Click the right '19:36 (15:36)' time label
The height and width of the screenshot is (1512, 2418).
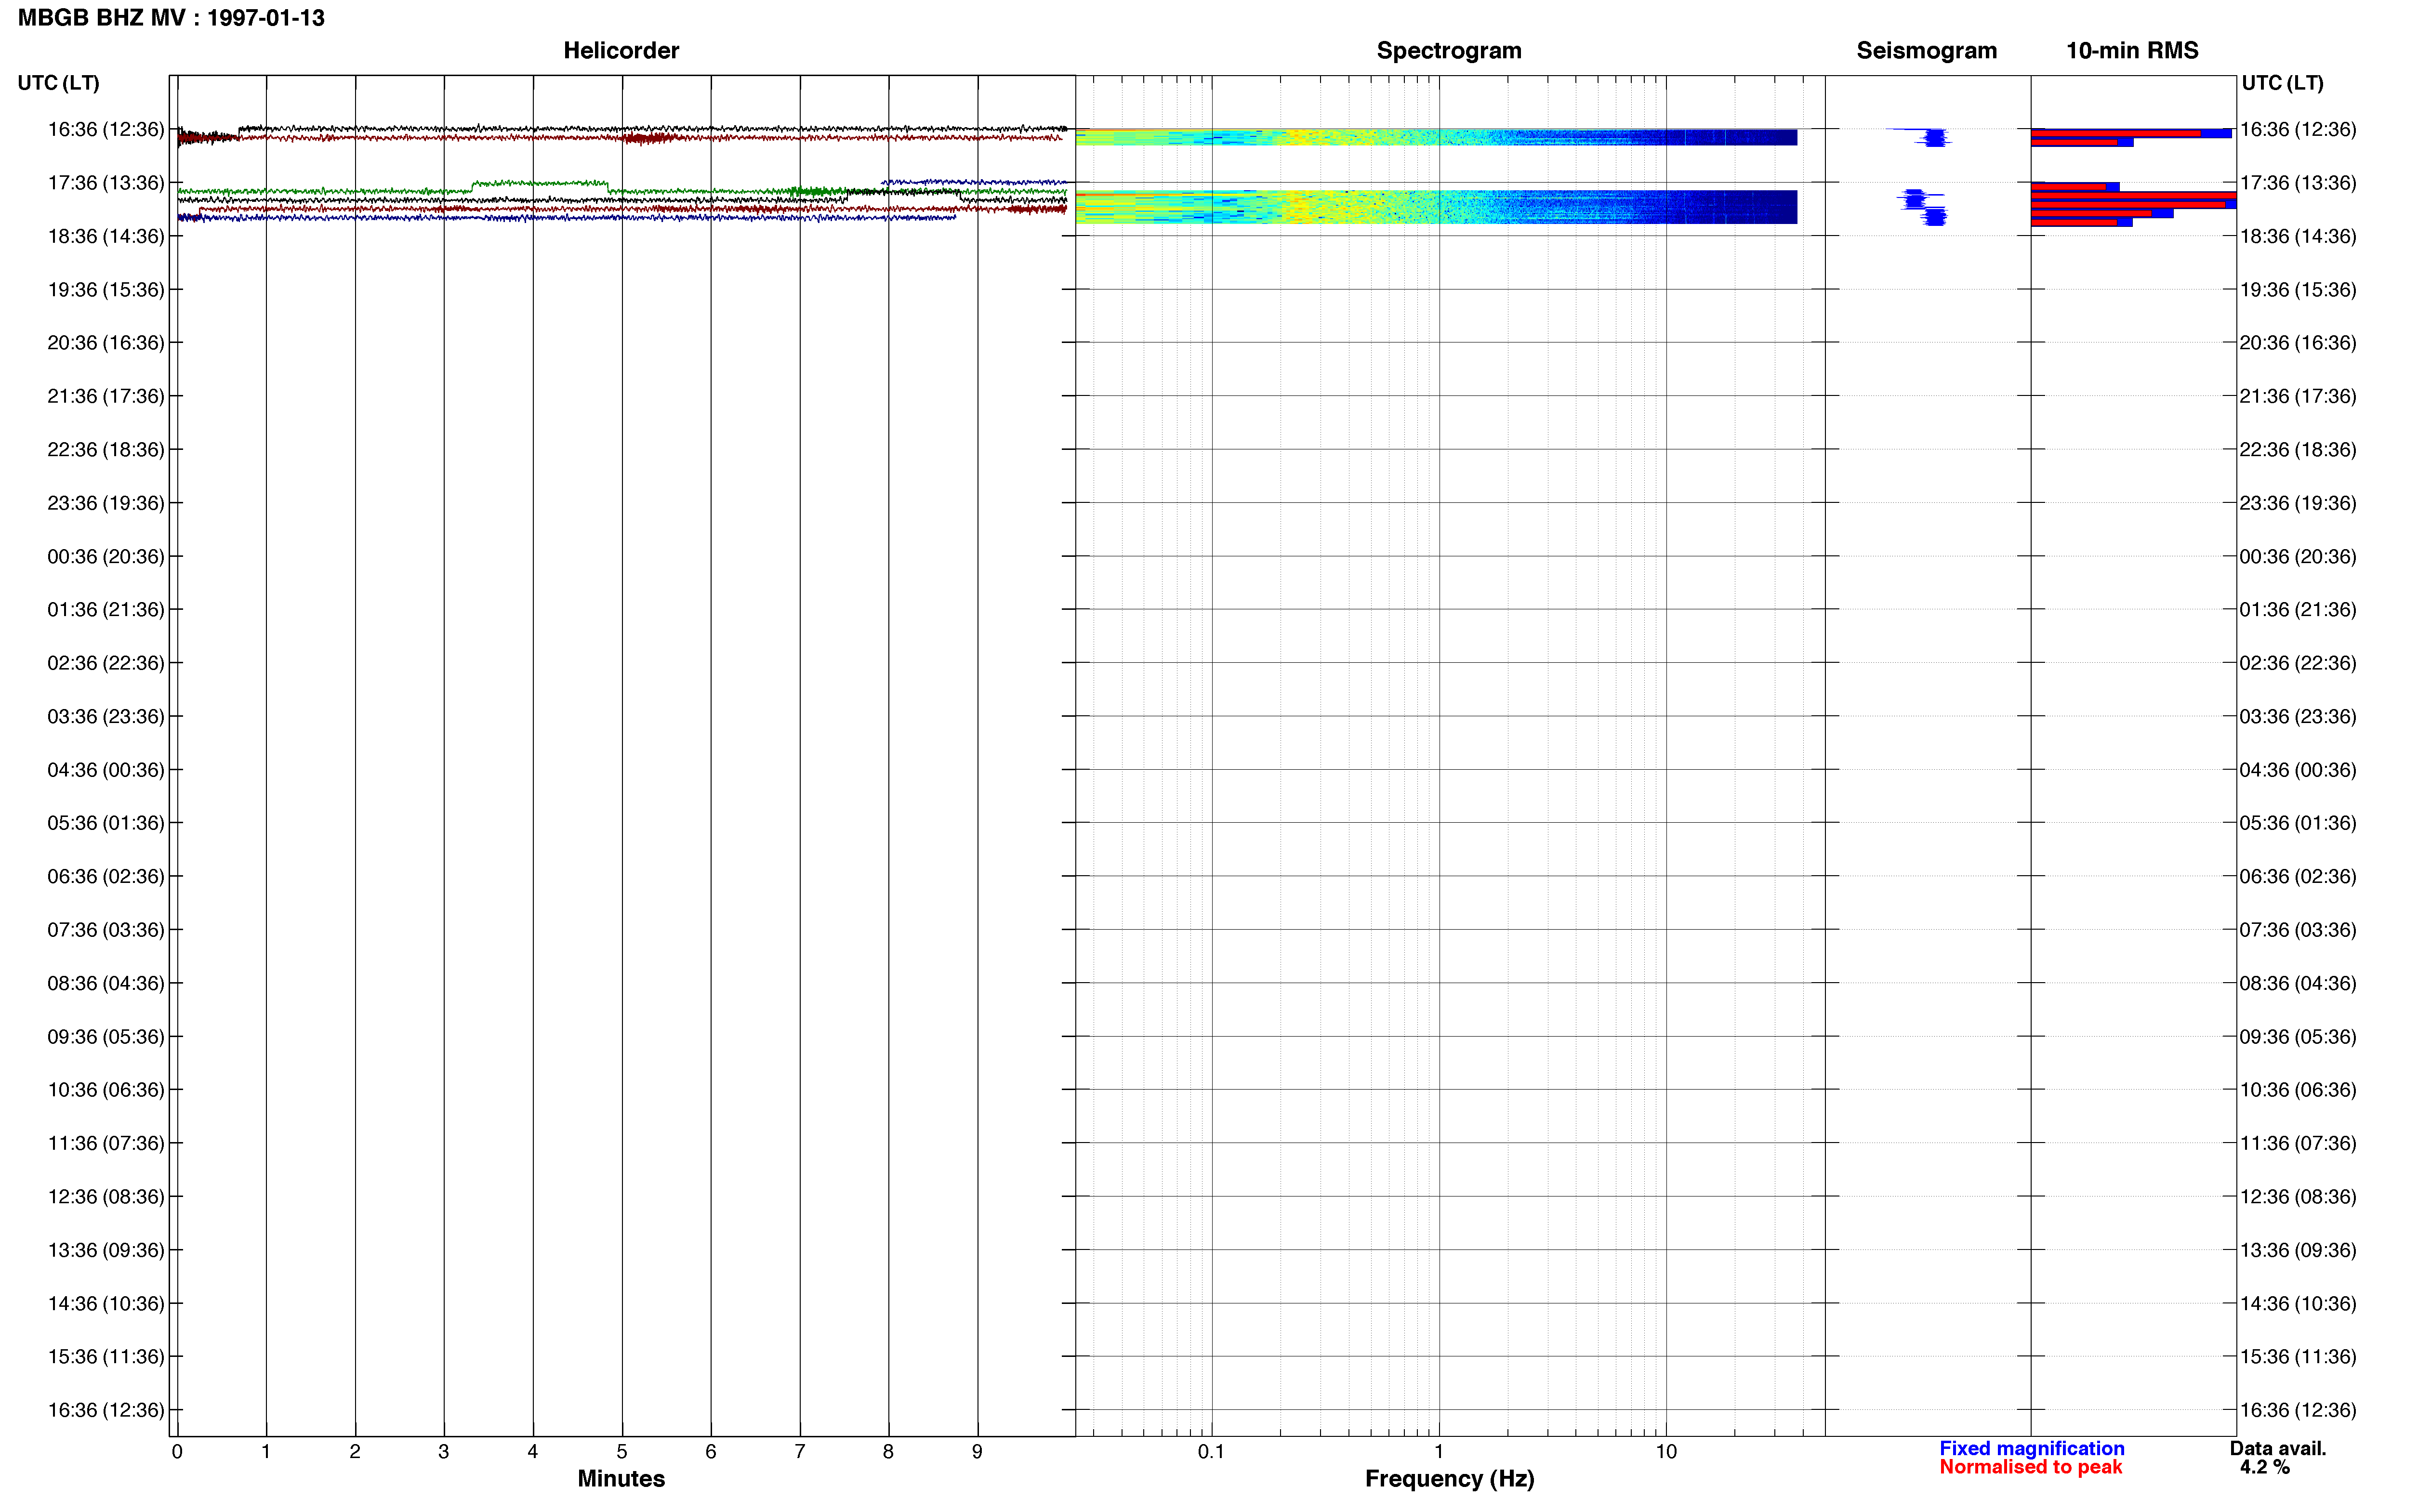(2298, 290)
